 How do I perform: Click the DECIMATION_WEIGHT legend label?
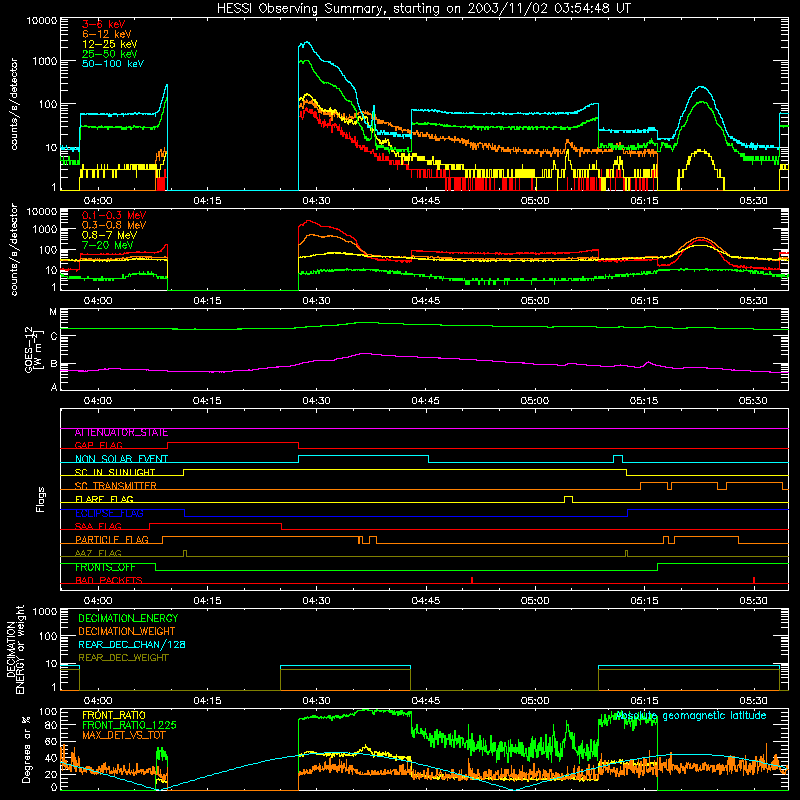tap(127, 632)
